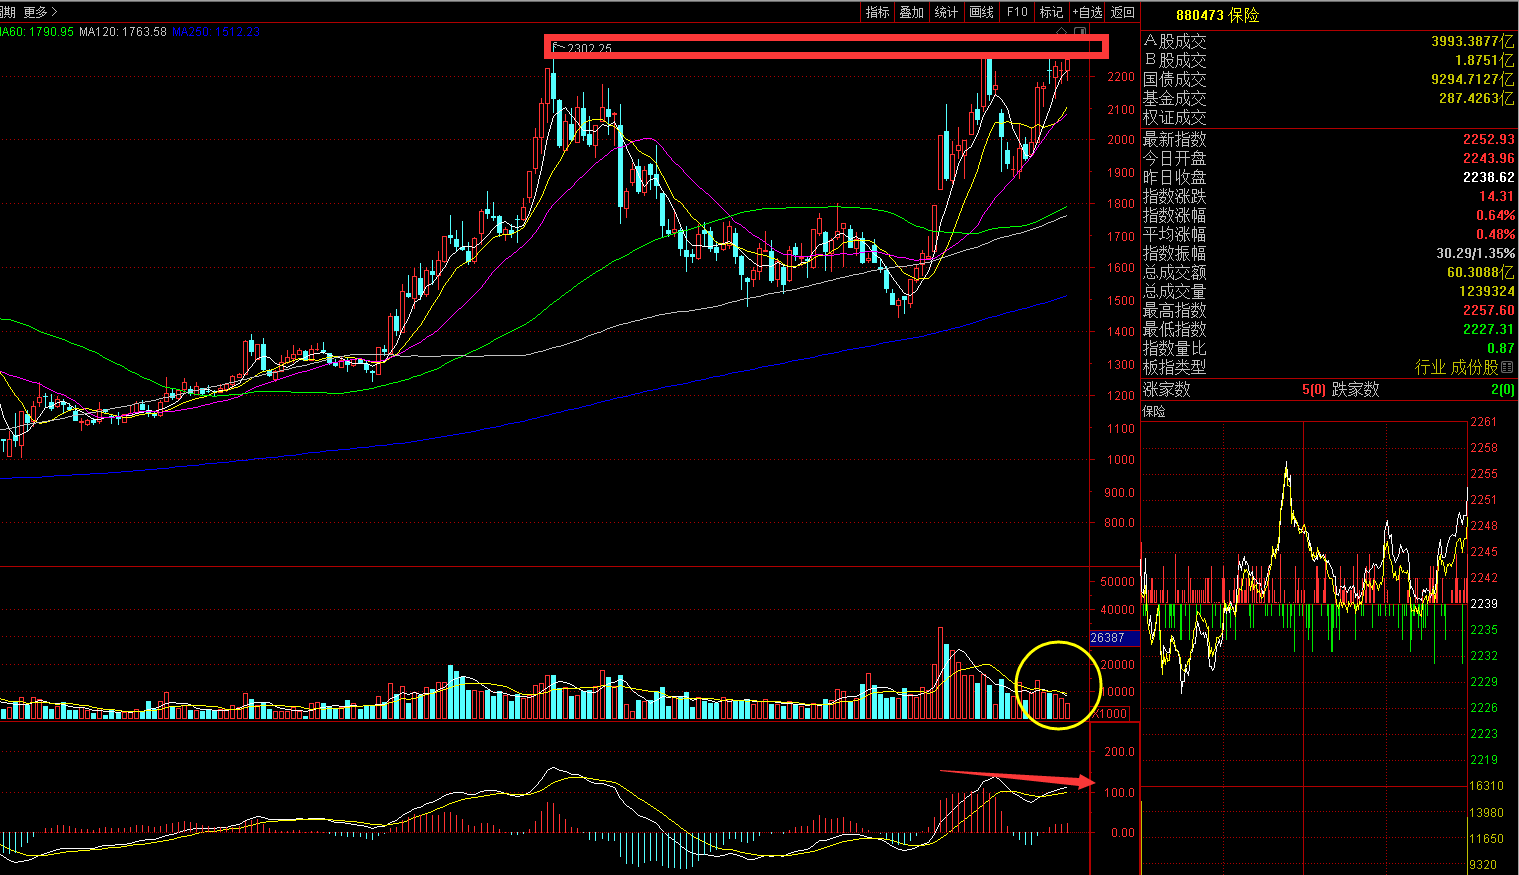Click the 返回 back button
This screenshot has height=875, width=1519.
coord(1123,12)
